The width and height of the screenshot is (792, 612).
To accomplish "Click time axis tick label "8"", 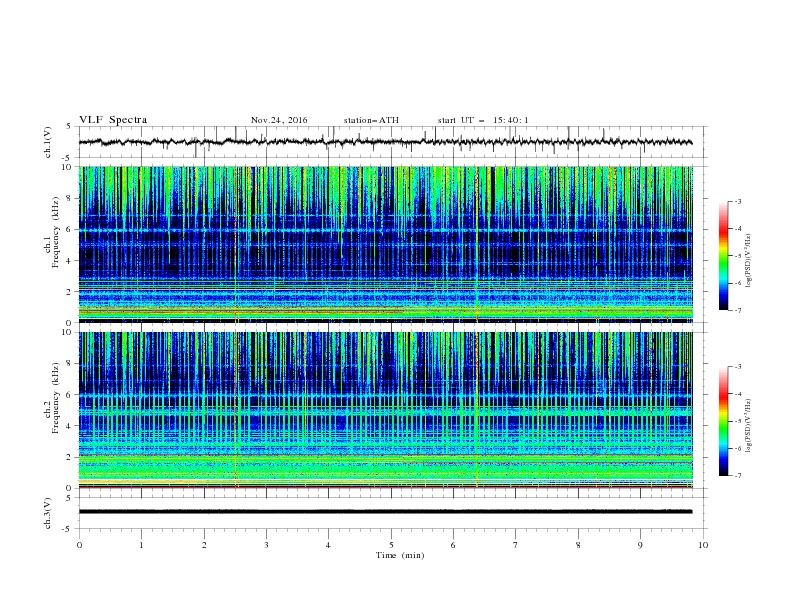I will point(578,545).
